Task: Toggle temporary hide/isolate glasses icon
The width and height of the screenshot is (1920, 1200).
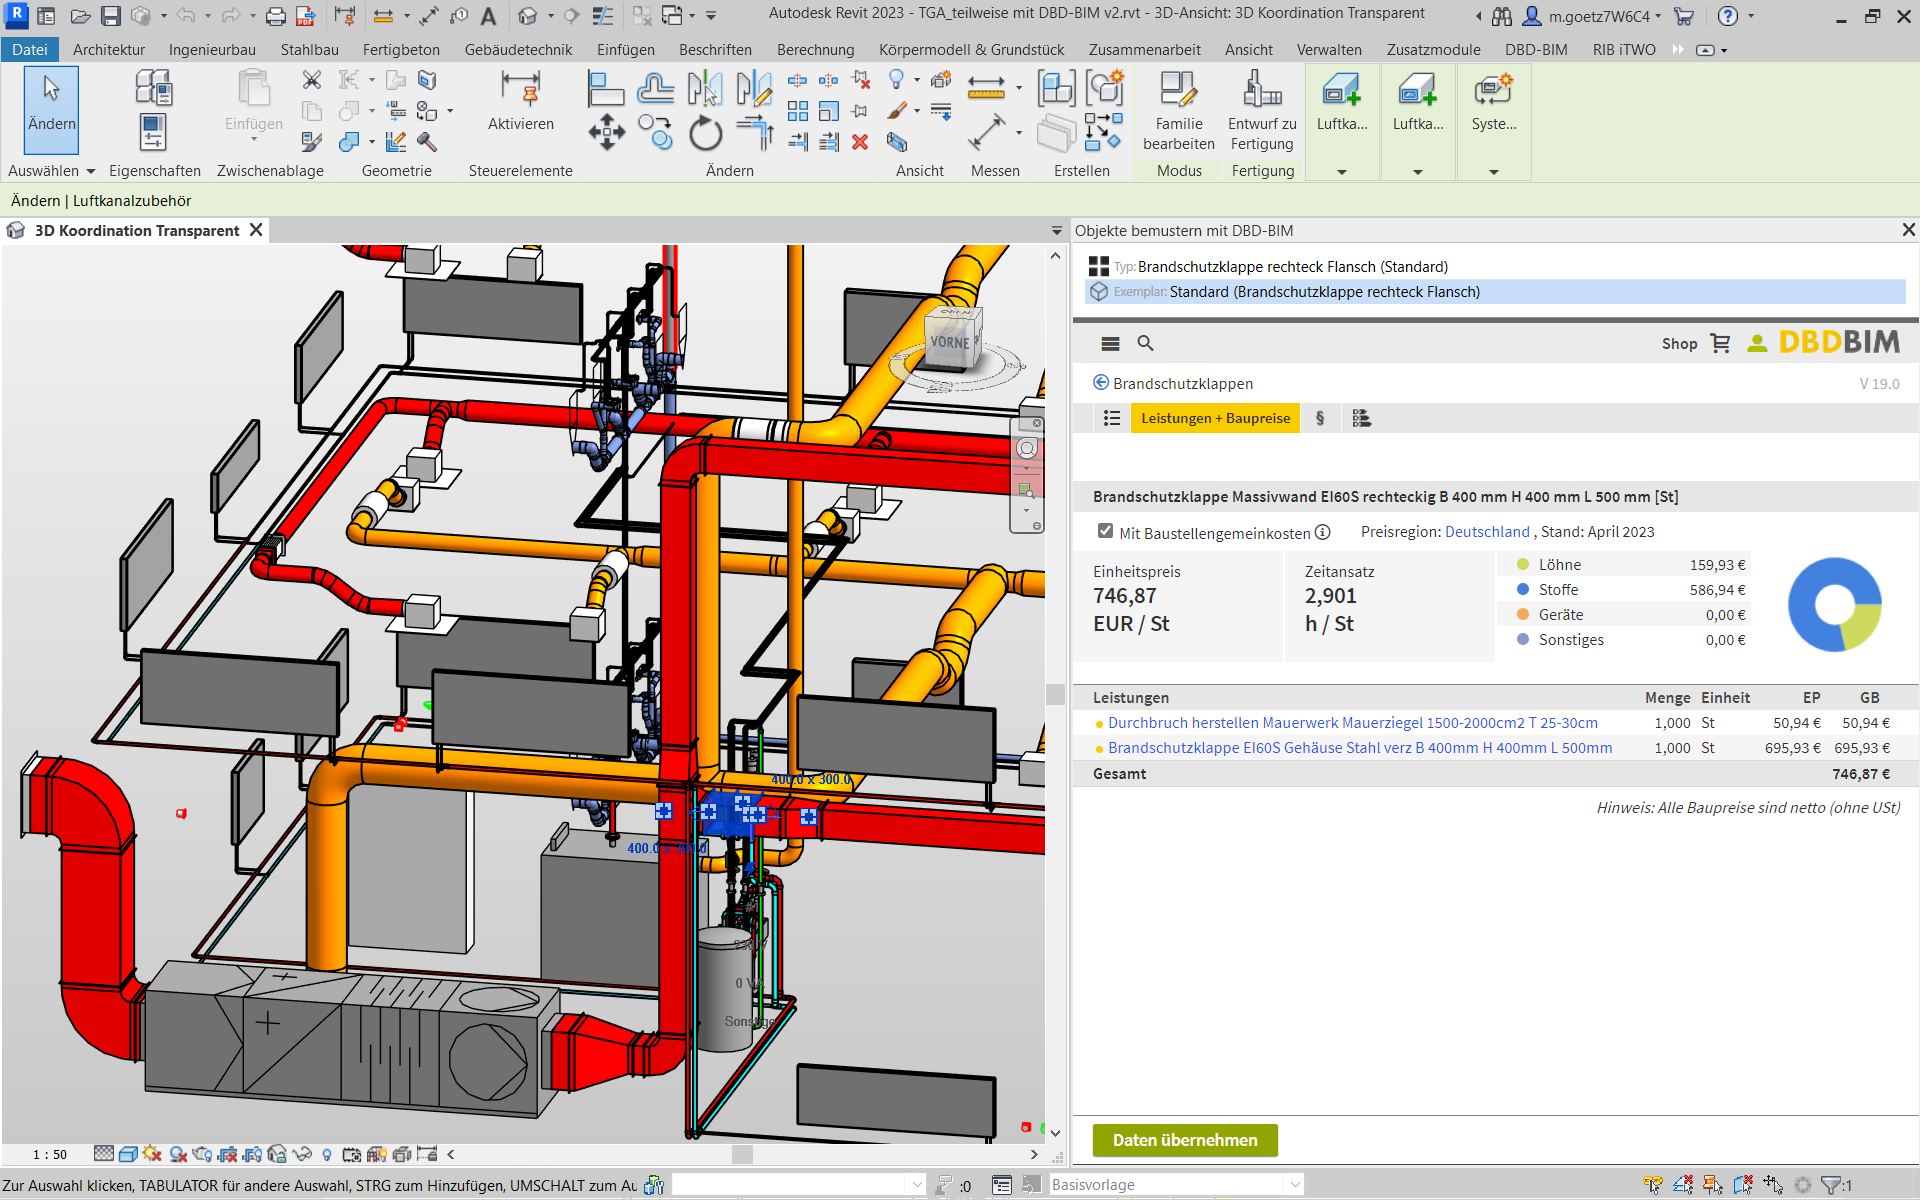Action: [302, 1154]
